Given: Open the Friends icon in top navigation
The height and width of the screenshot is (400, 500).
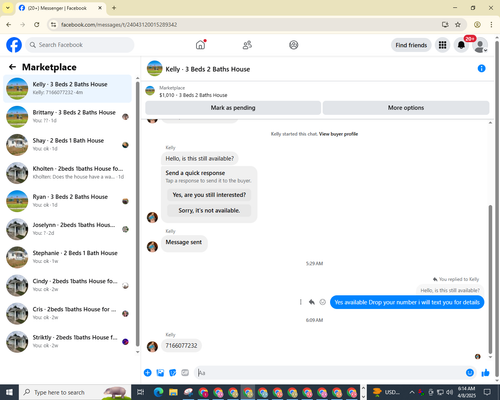Looking at the screenshot, I should point(247,45).
